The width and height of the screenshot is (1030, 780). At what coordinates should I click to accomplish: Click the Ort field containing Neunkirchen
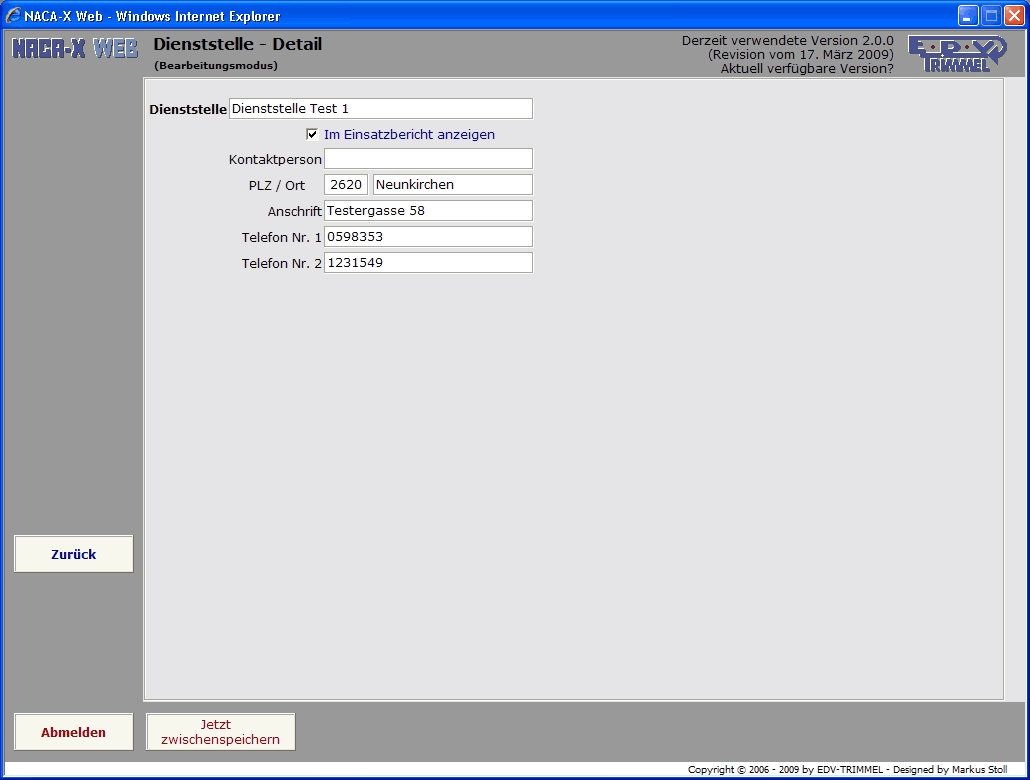click(453, 185)
